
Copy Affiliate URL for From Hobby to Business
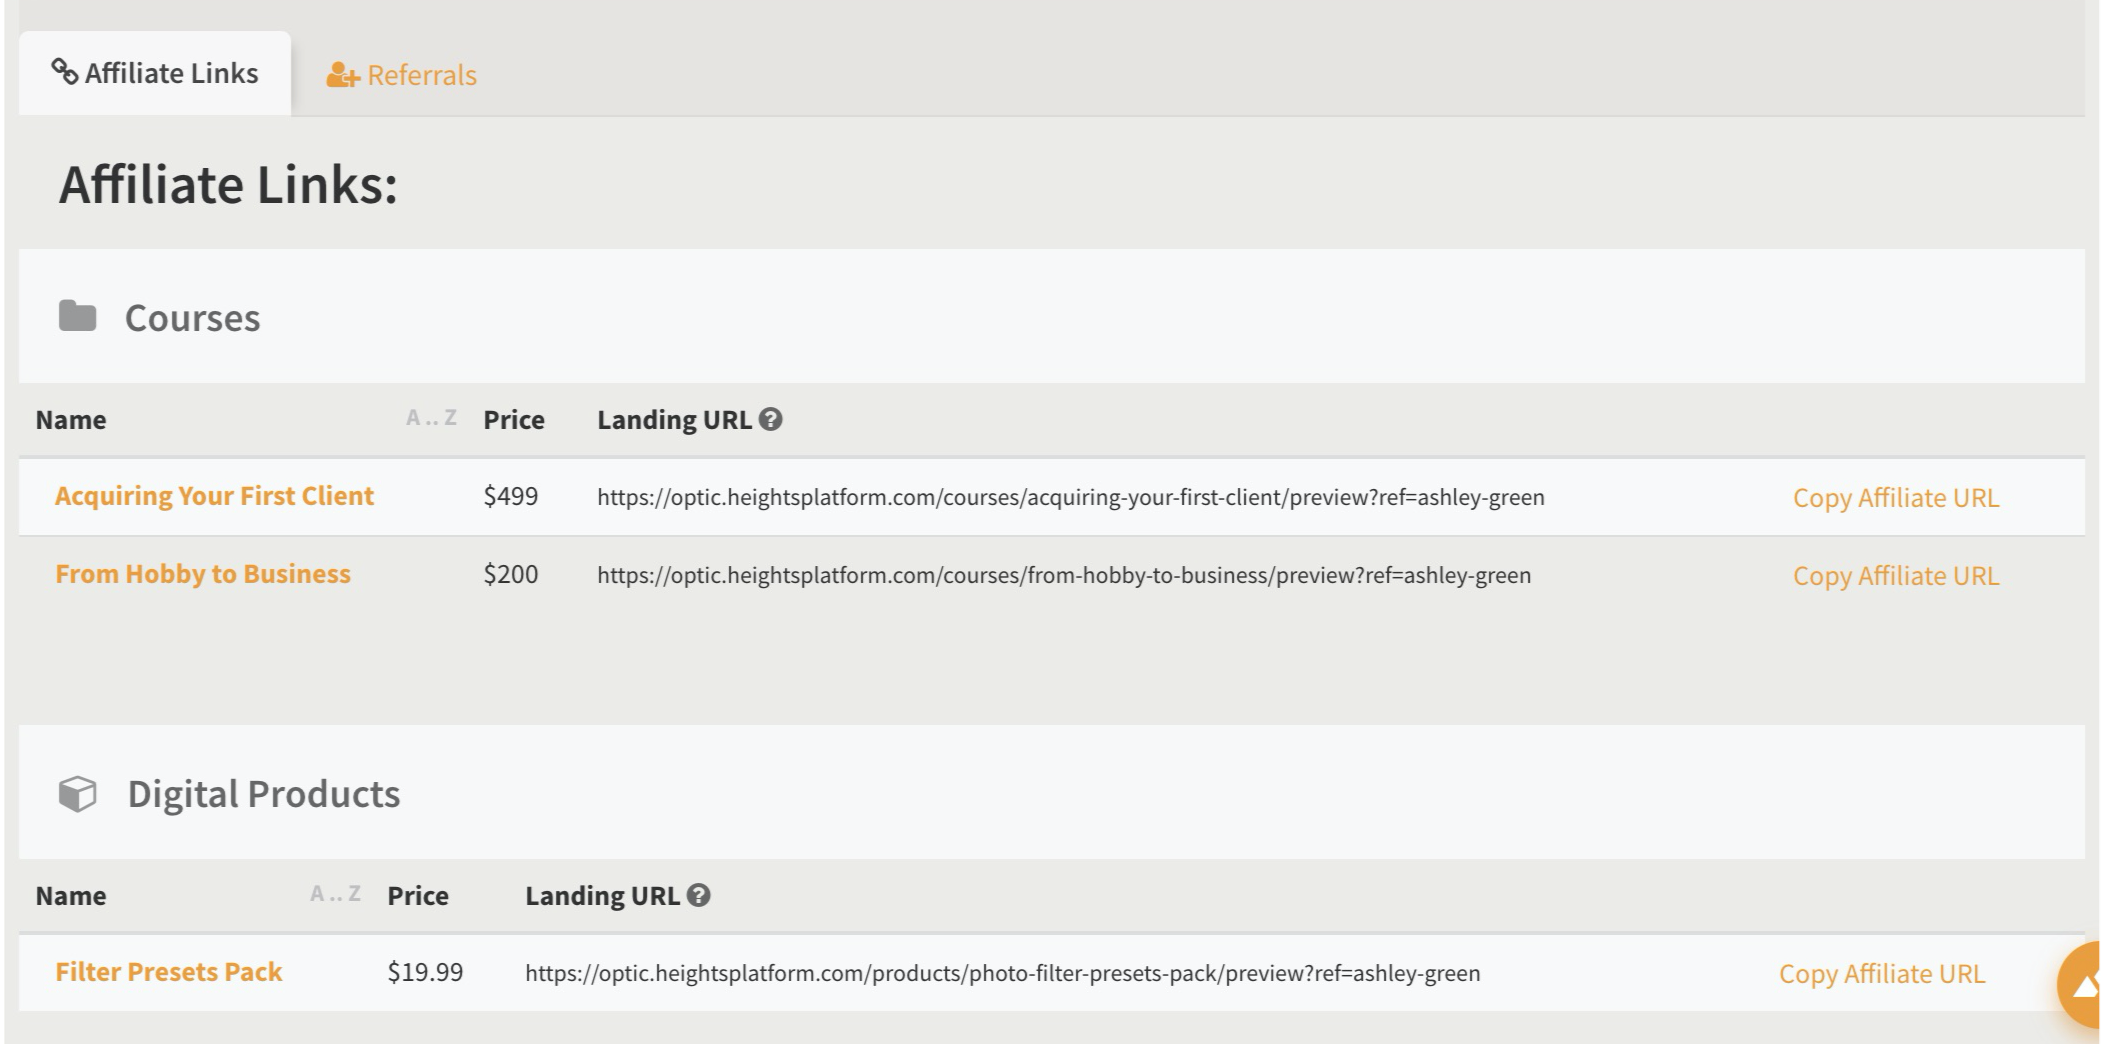click(1896, 576)
